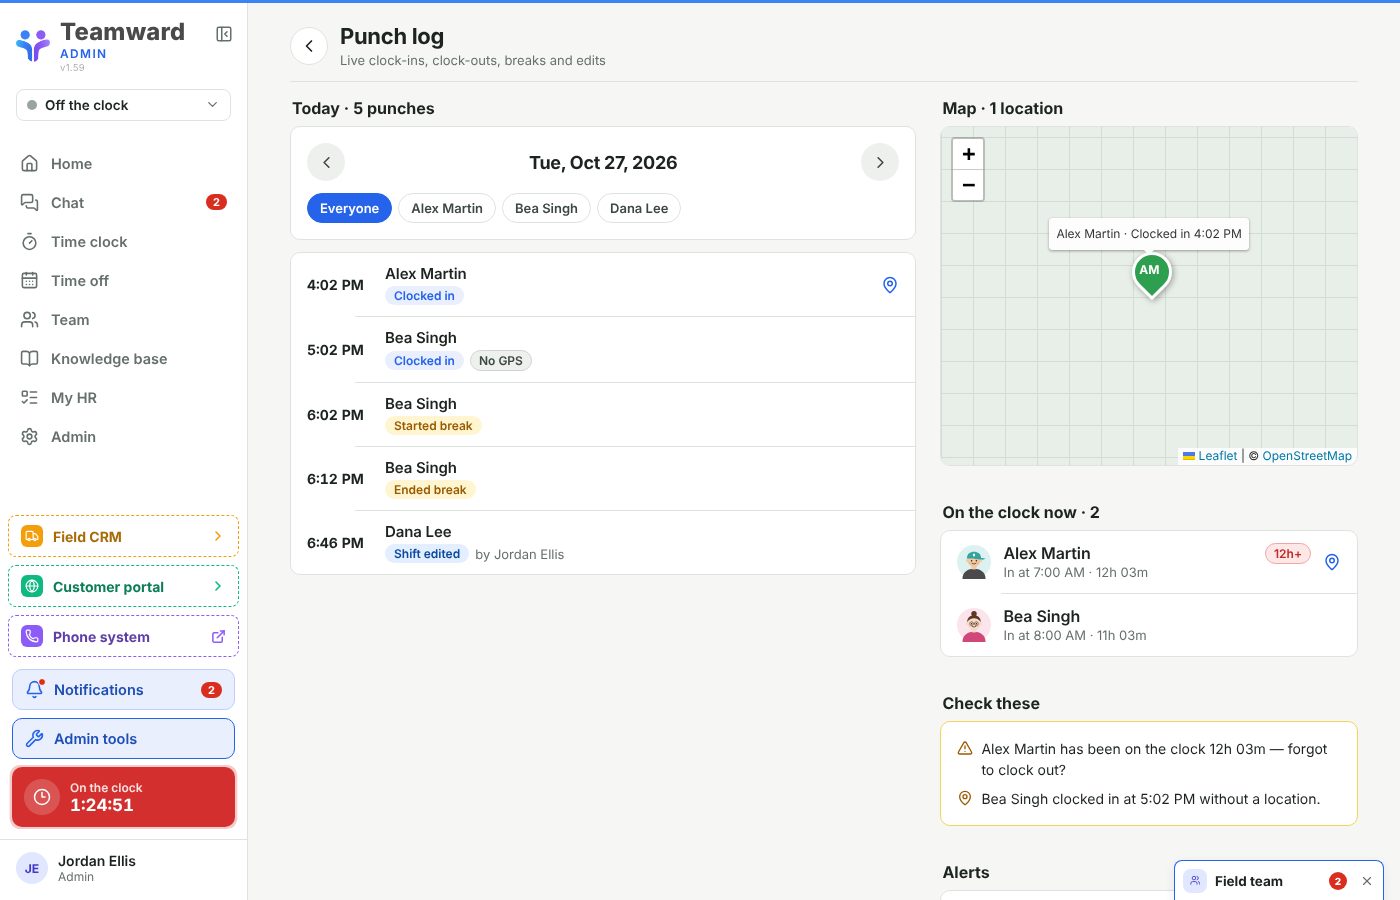The width and height of the screenshot is (1400, 900).
Task: Select the Everyone filter chip
Action: coord(350,208)
